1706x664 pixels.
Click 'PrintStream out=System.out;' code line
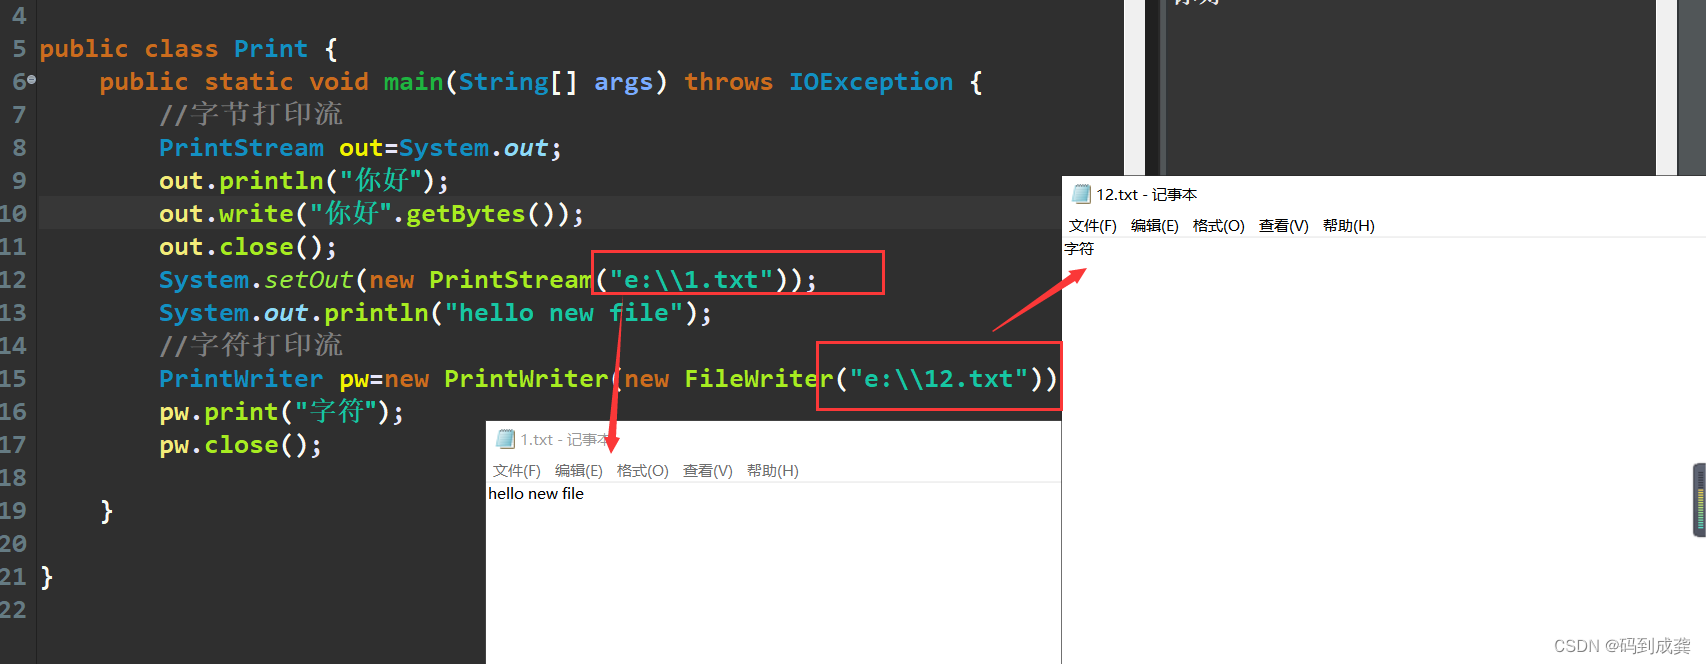pyautogui.click(x=360, y=148)
